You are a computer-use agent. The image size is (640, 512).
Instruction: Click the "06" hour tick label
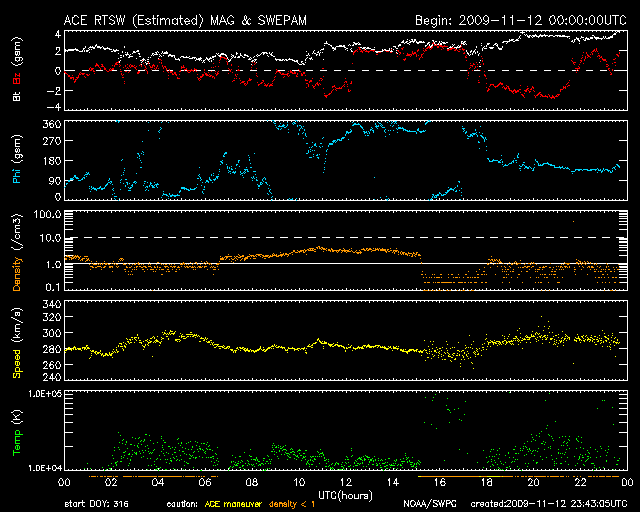[x=205, y=483]
